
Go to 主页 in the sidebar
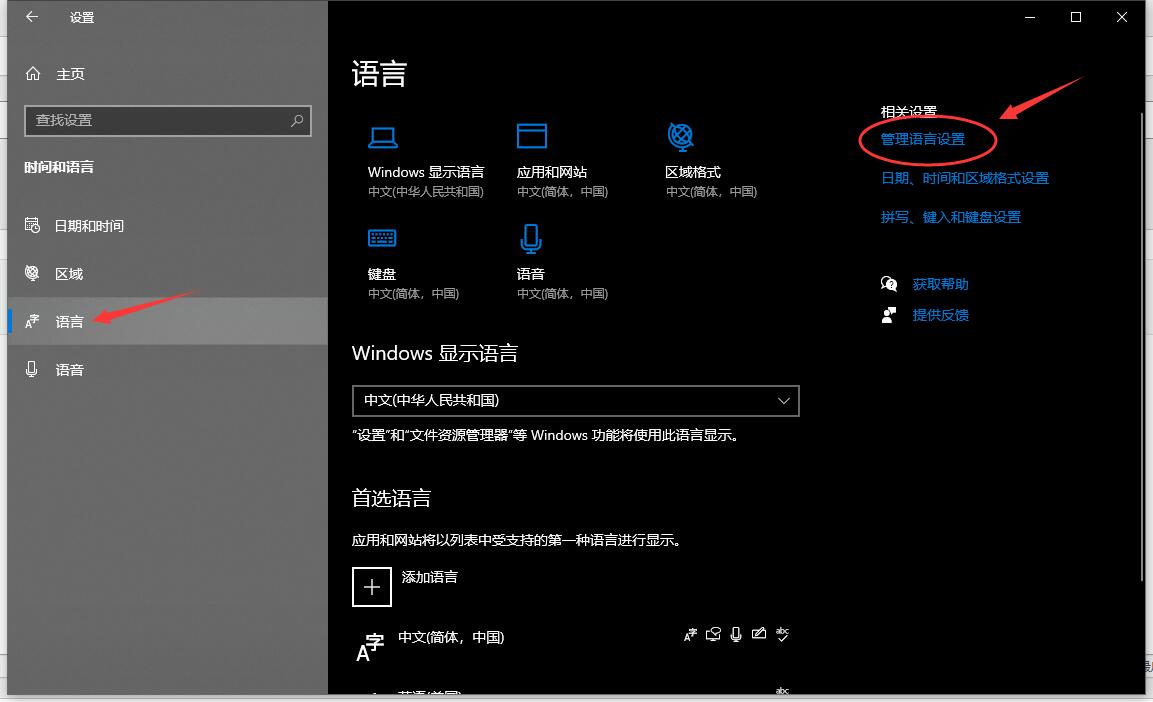(x=68, y=73)
